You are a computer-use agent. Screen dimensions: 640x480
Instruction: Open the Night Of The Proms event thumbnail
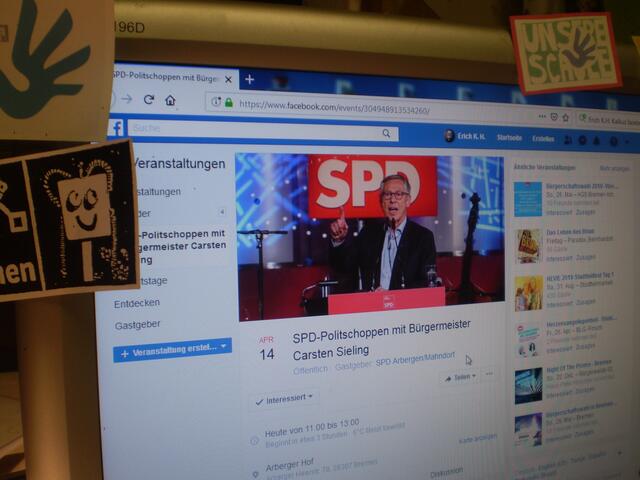click(528, 386)
